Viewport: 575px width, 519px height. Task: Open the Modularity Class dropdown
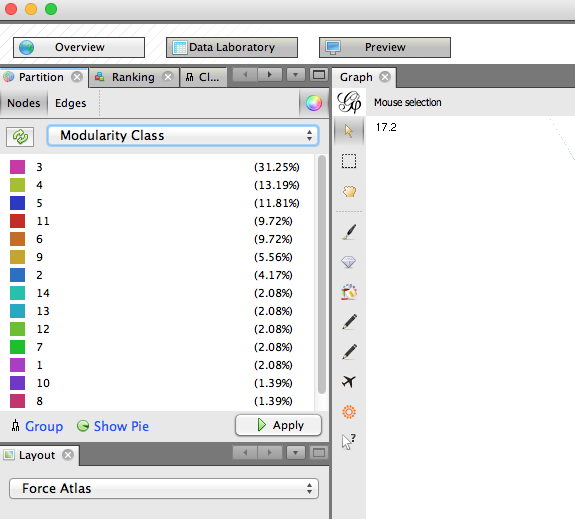tap(183, 136)
